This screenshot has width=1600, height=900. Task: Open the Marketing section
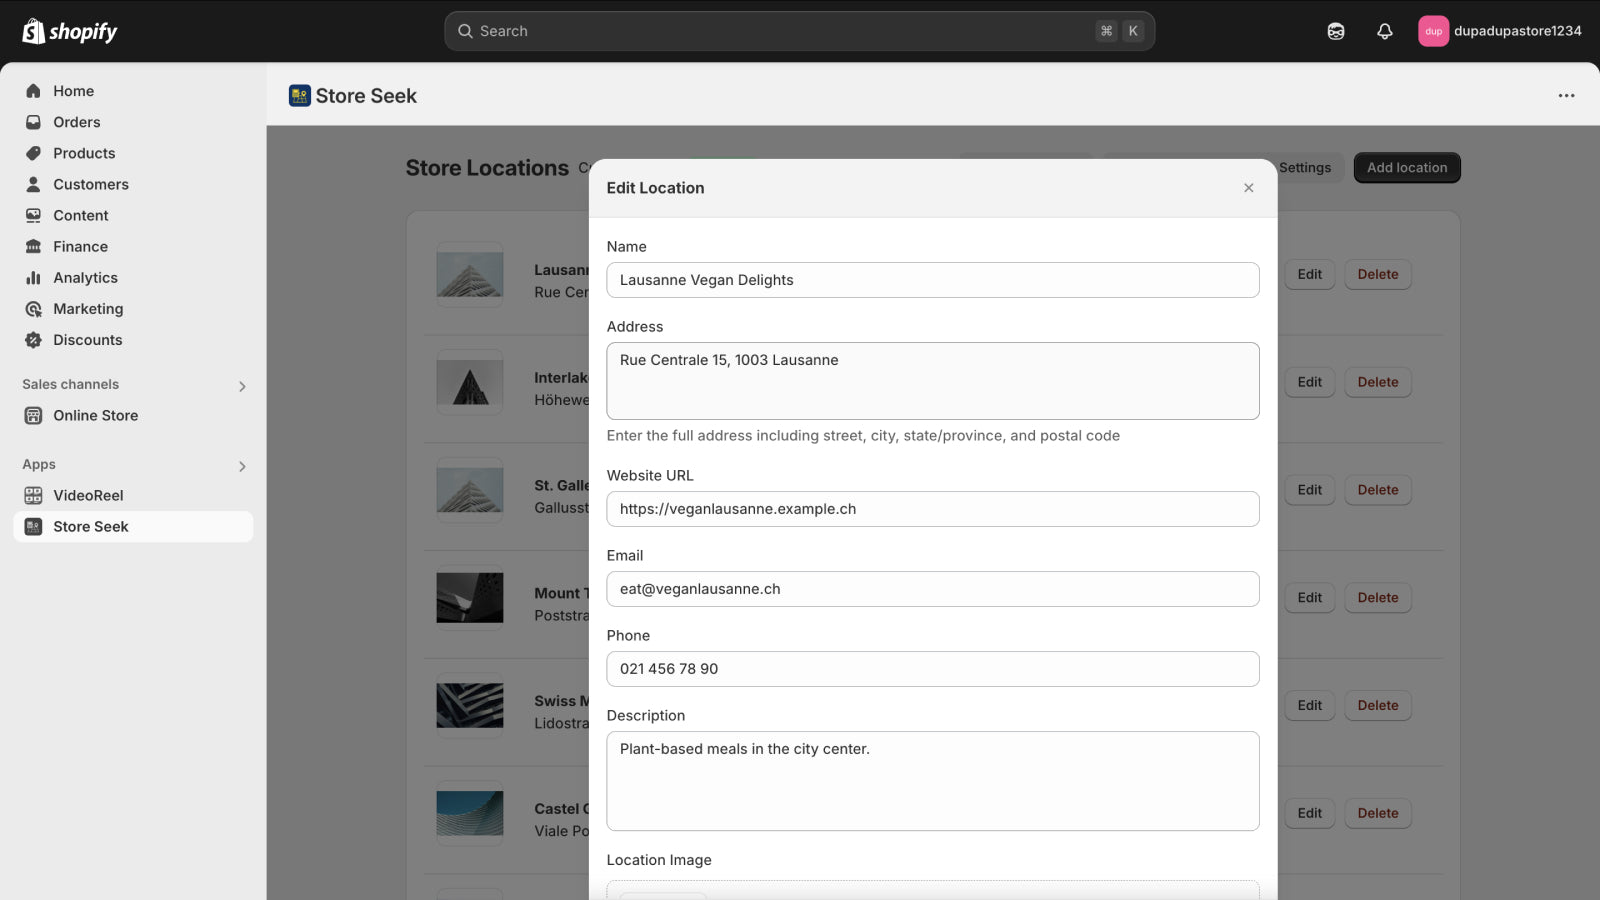tap(87, 308)
